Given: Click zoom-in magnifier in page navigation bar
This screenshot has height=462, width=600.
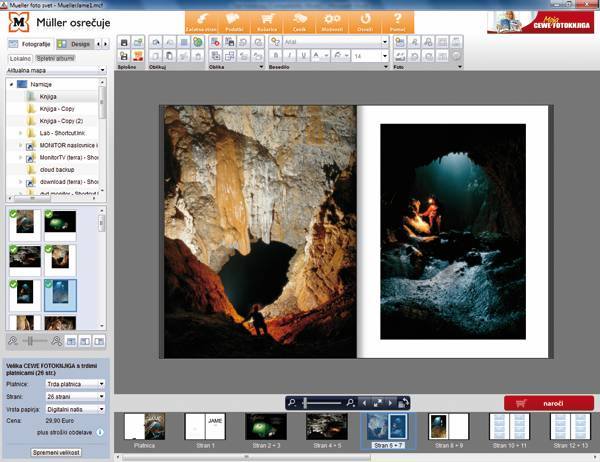Looking at the screenshot, I should click(x=350, y=403).
